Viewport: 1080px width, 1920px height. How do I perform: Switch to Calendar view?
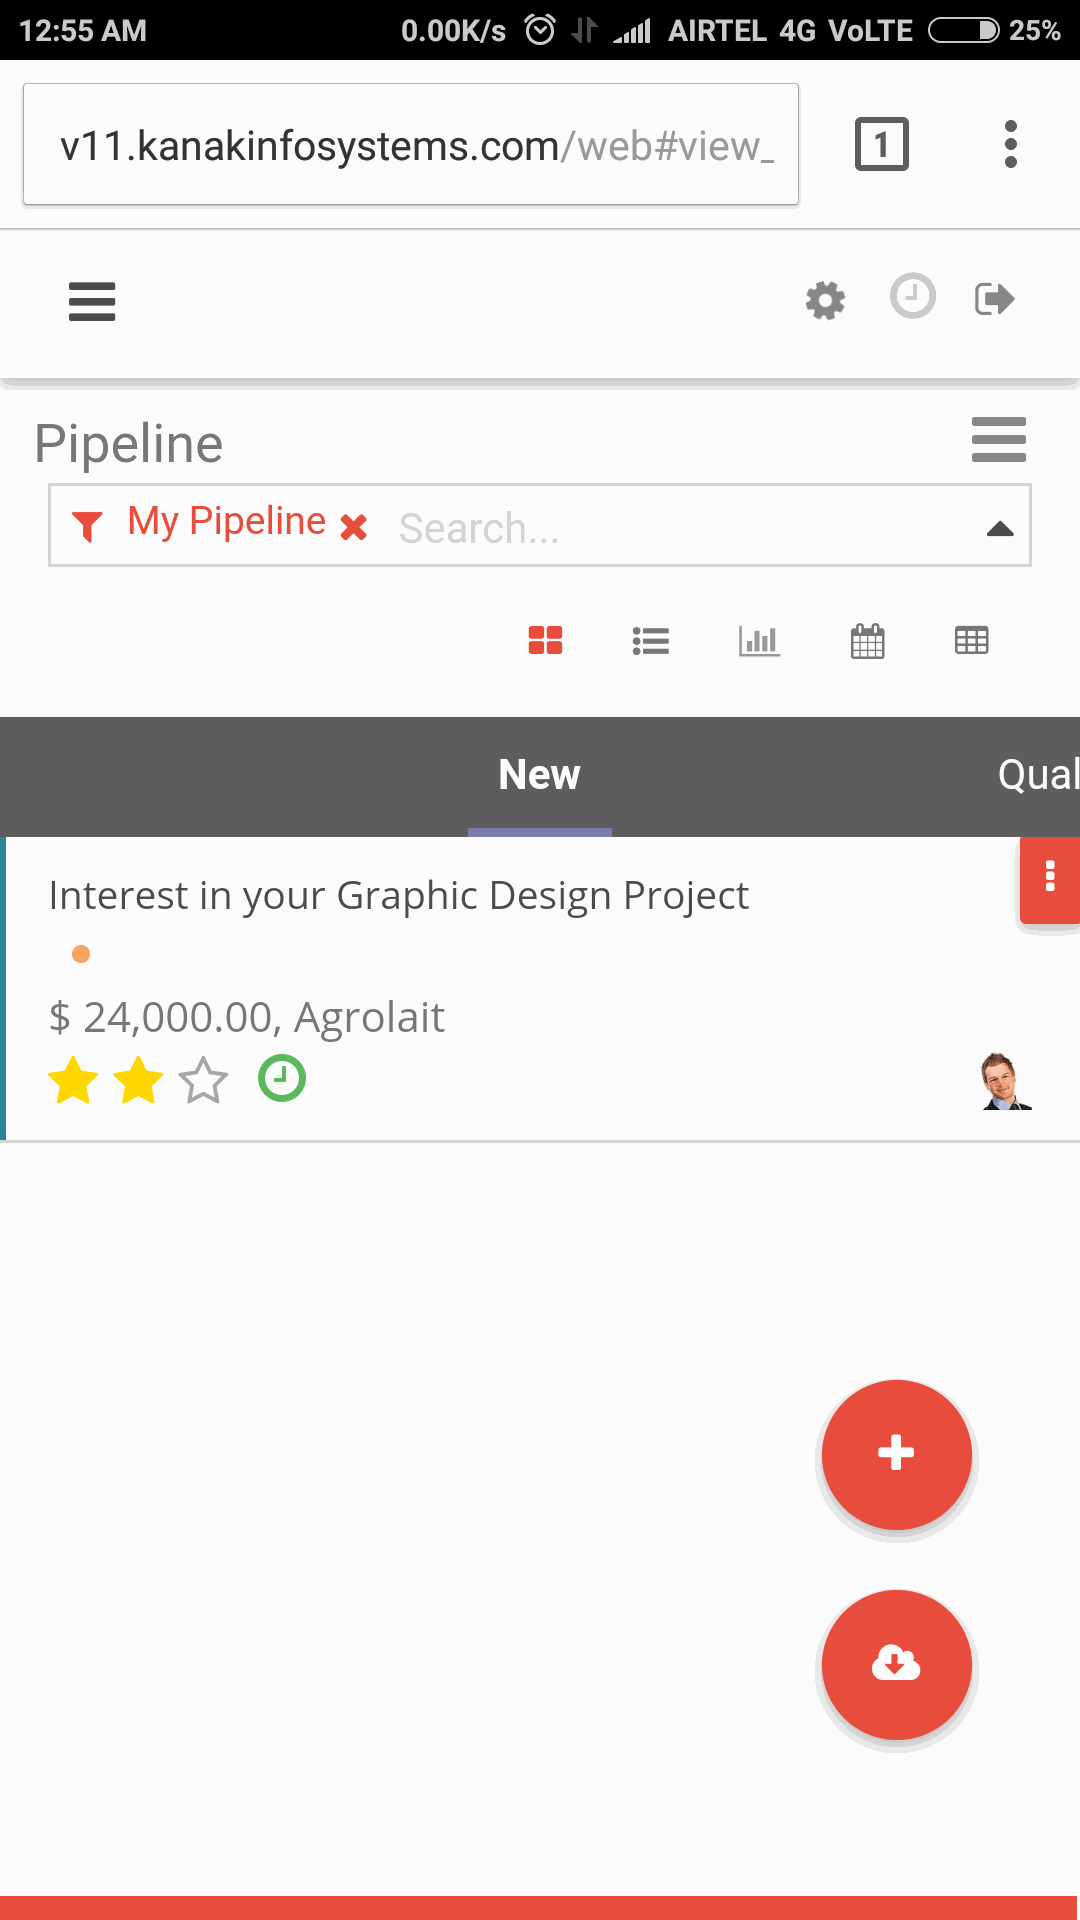(867, 641)
